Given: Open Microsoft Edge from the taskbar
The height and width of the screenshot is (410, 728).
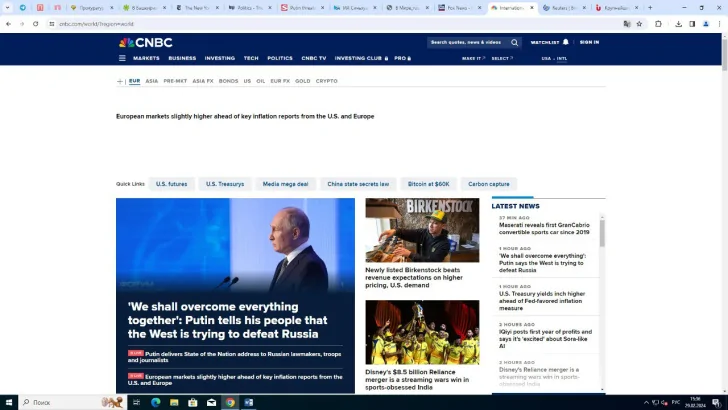Looking at the screenshot, I should (155, 402).
